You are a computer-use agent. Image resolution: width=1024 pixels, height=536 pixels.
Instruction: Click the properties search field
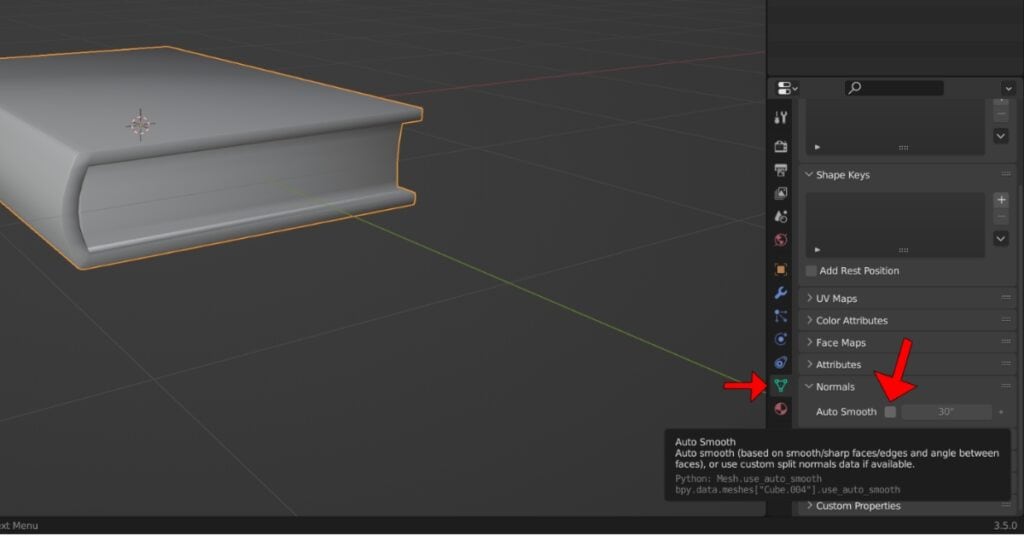click(895, 88)
